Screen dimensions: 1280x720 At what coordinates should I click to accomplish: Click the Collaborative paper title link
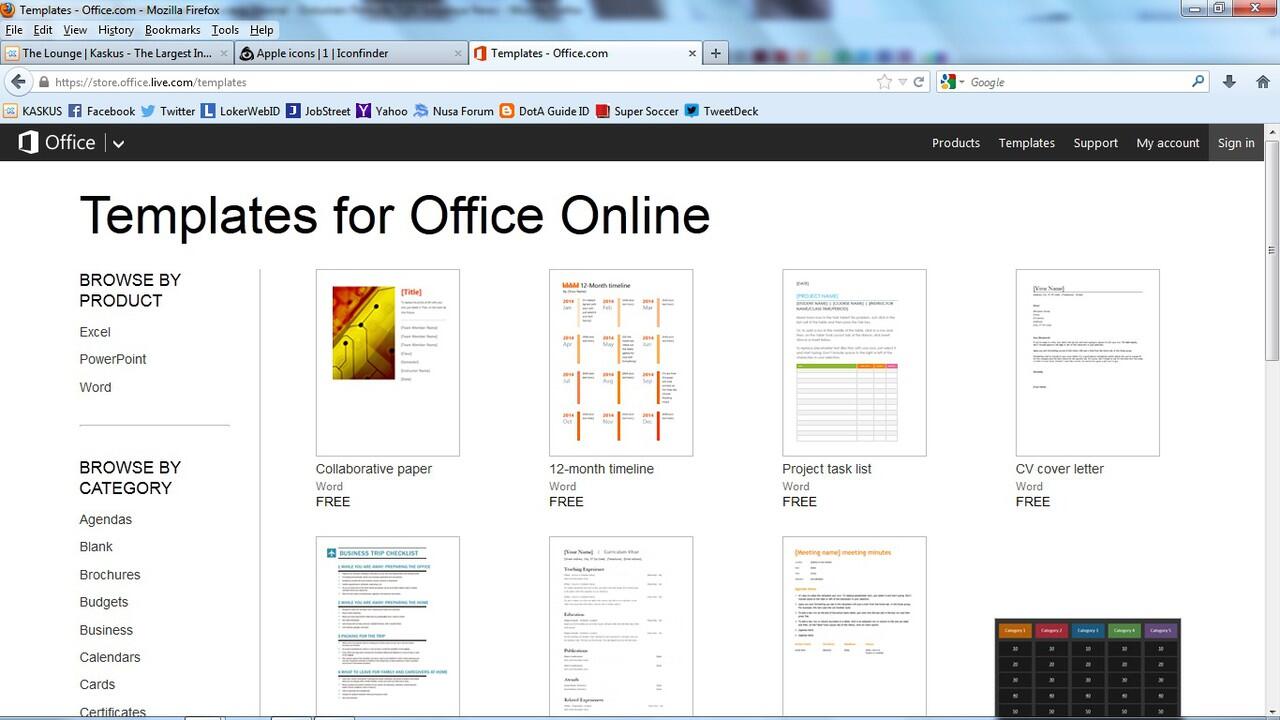(x=374, y=469)
